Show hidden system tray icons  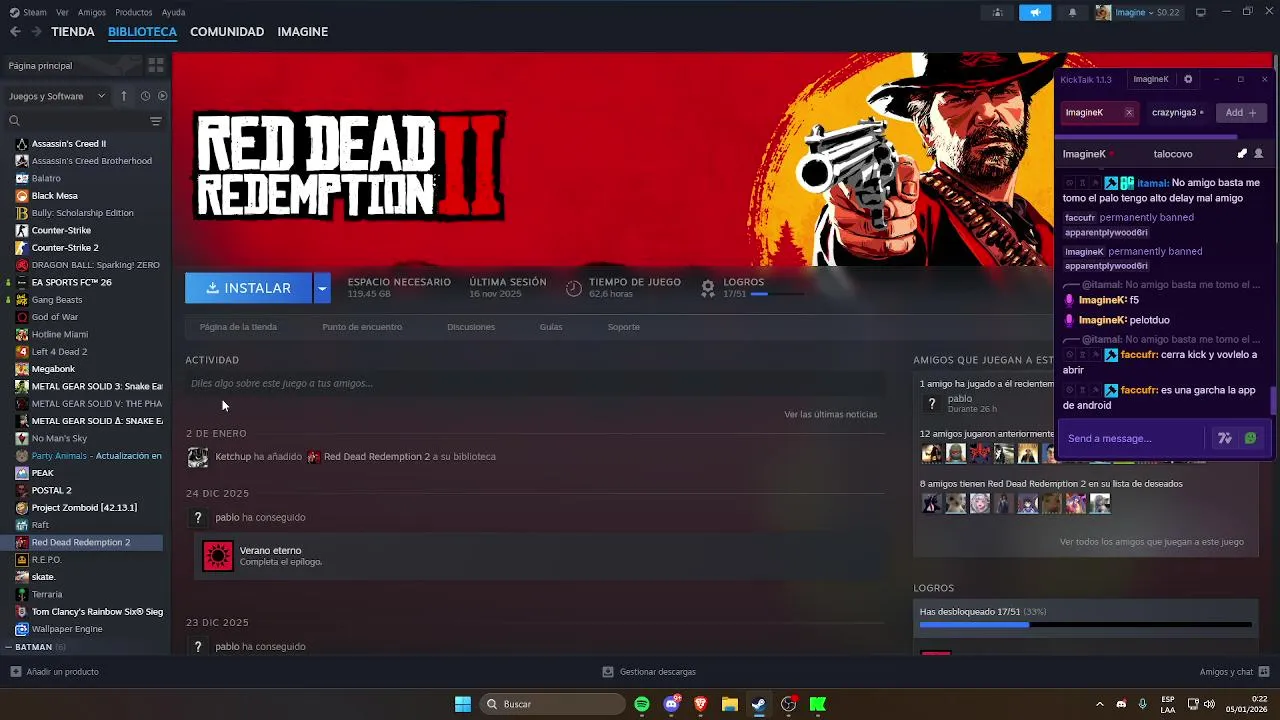click(1099, 704)
